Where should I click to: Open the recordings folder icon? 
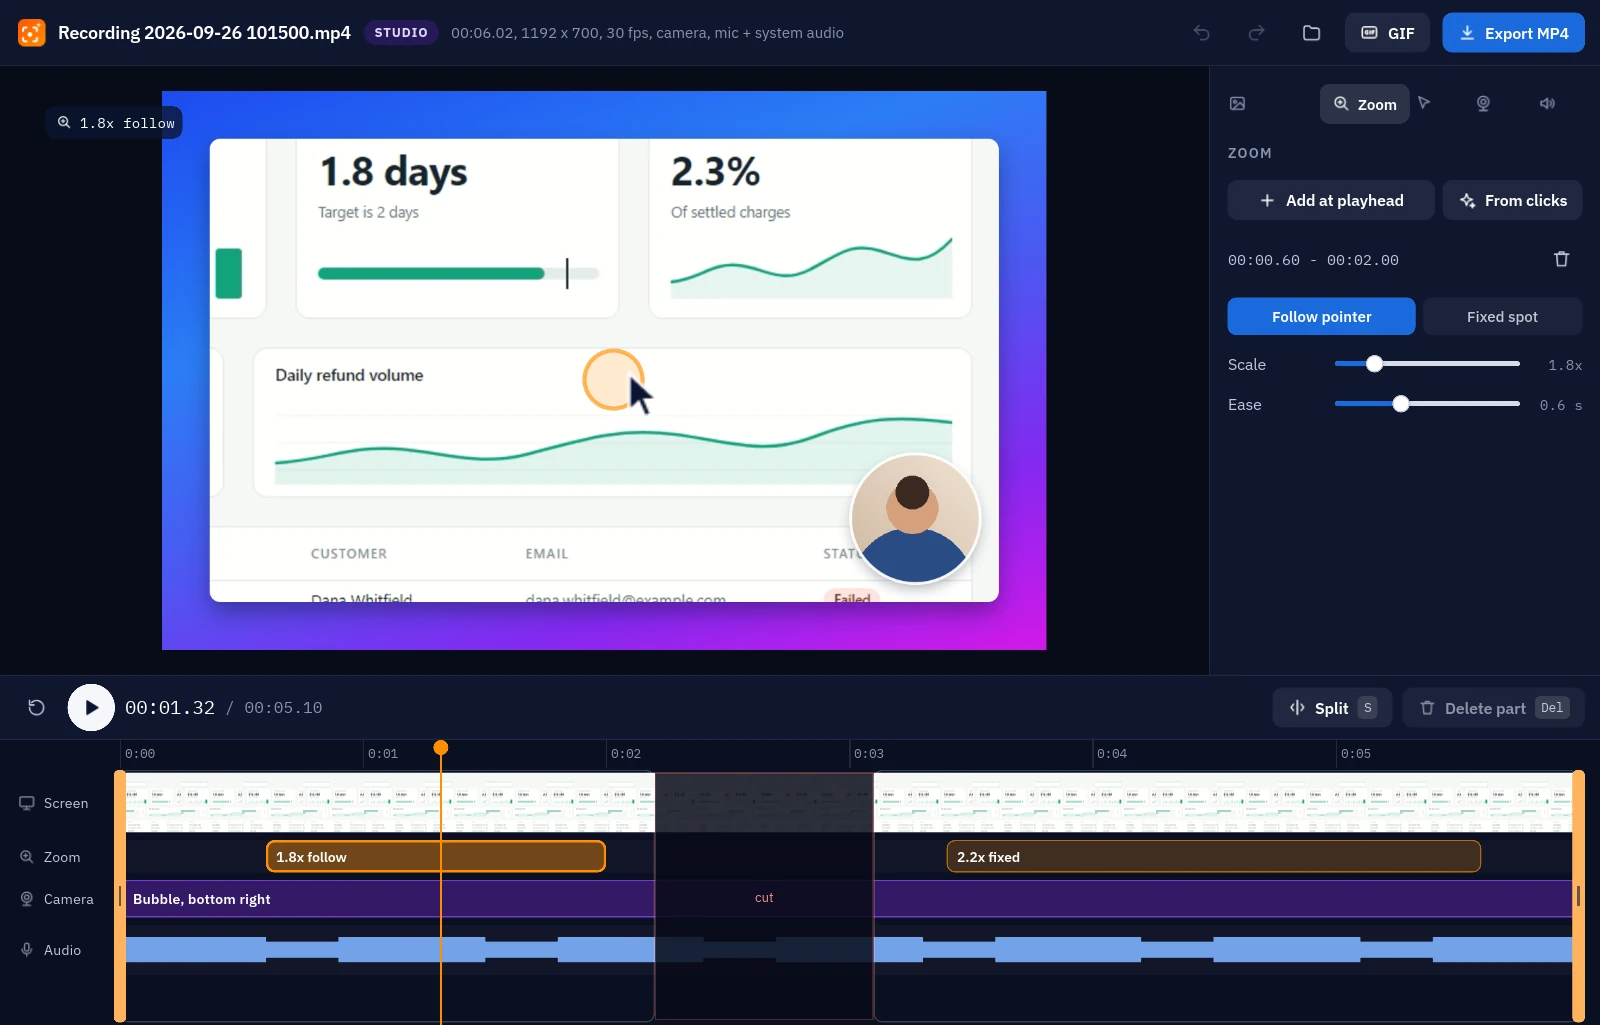point(1312,33)
